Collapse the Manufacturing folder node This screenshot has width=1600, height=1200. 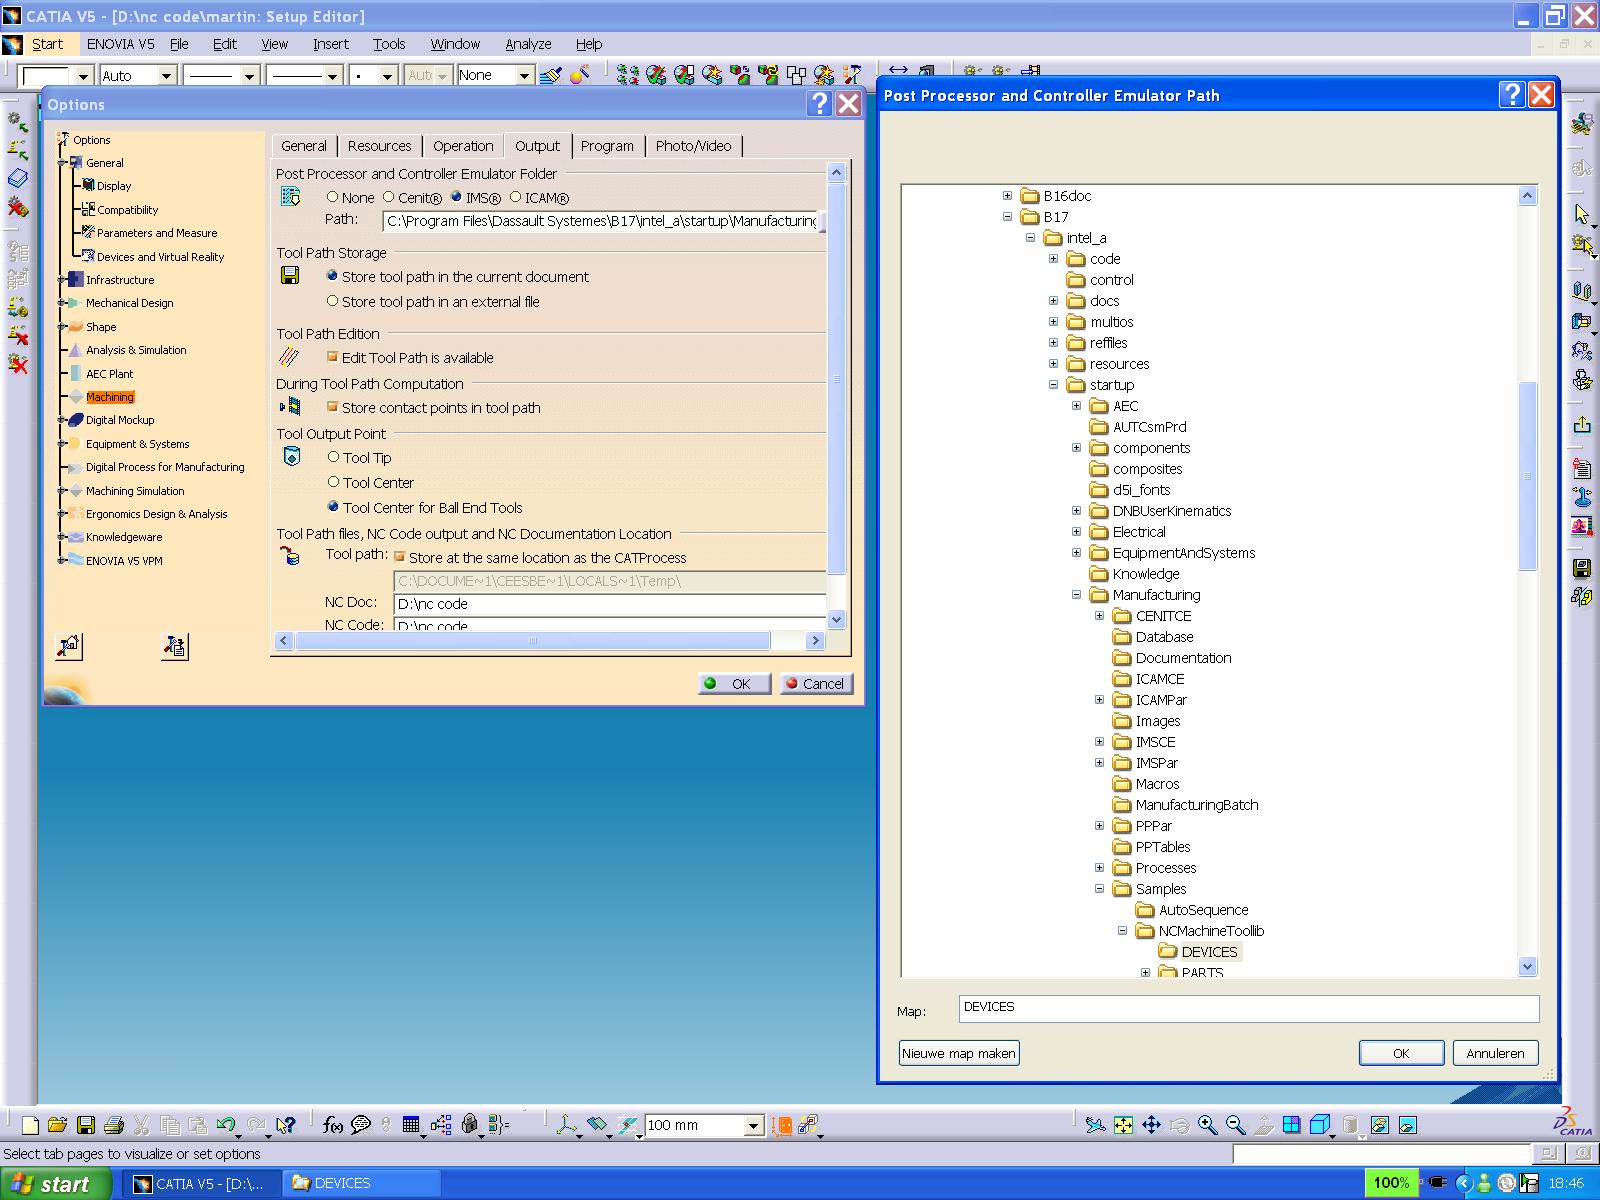pos(1076,594)
